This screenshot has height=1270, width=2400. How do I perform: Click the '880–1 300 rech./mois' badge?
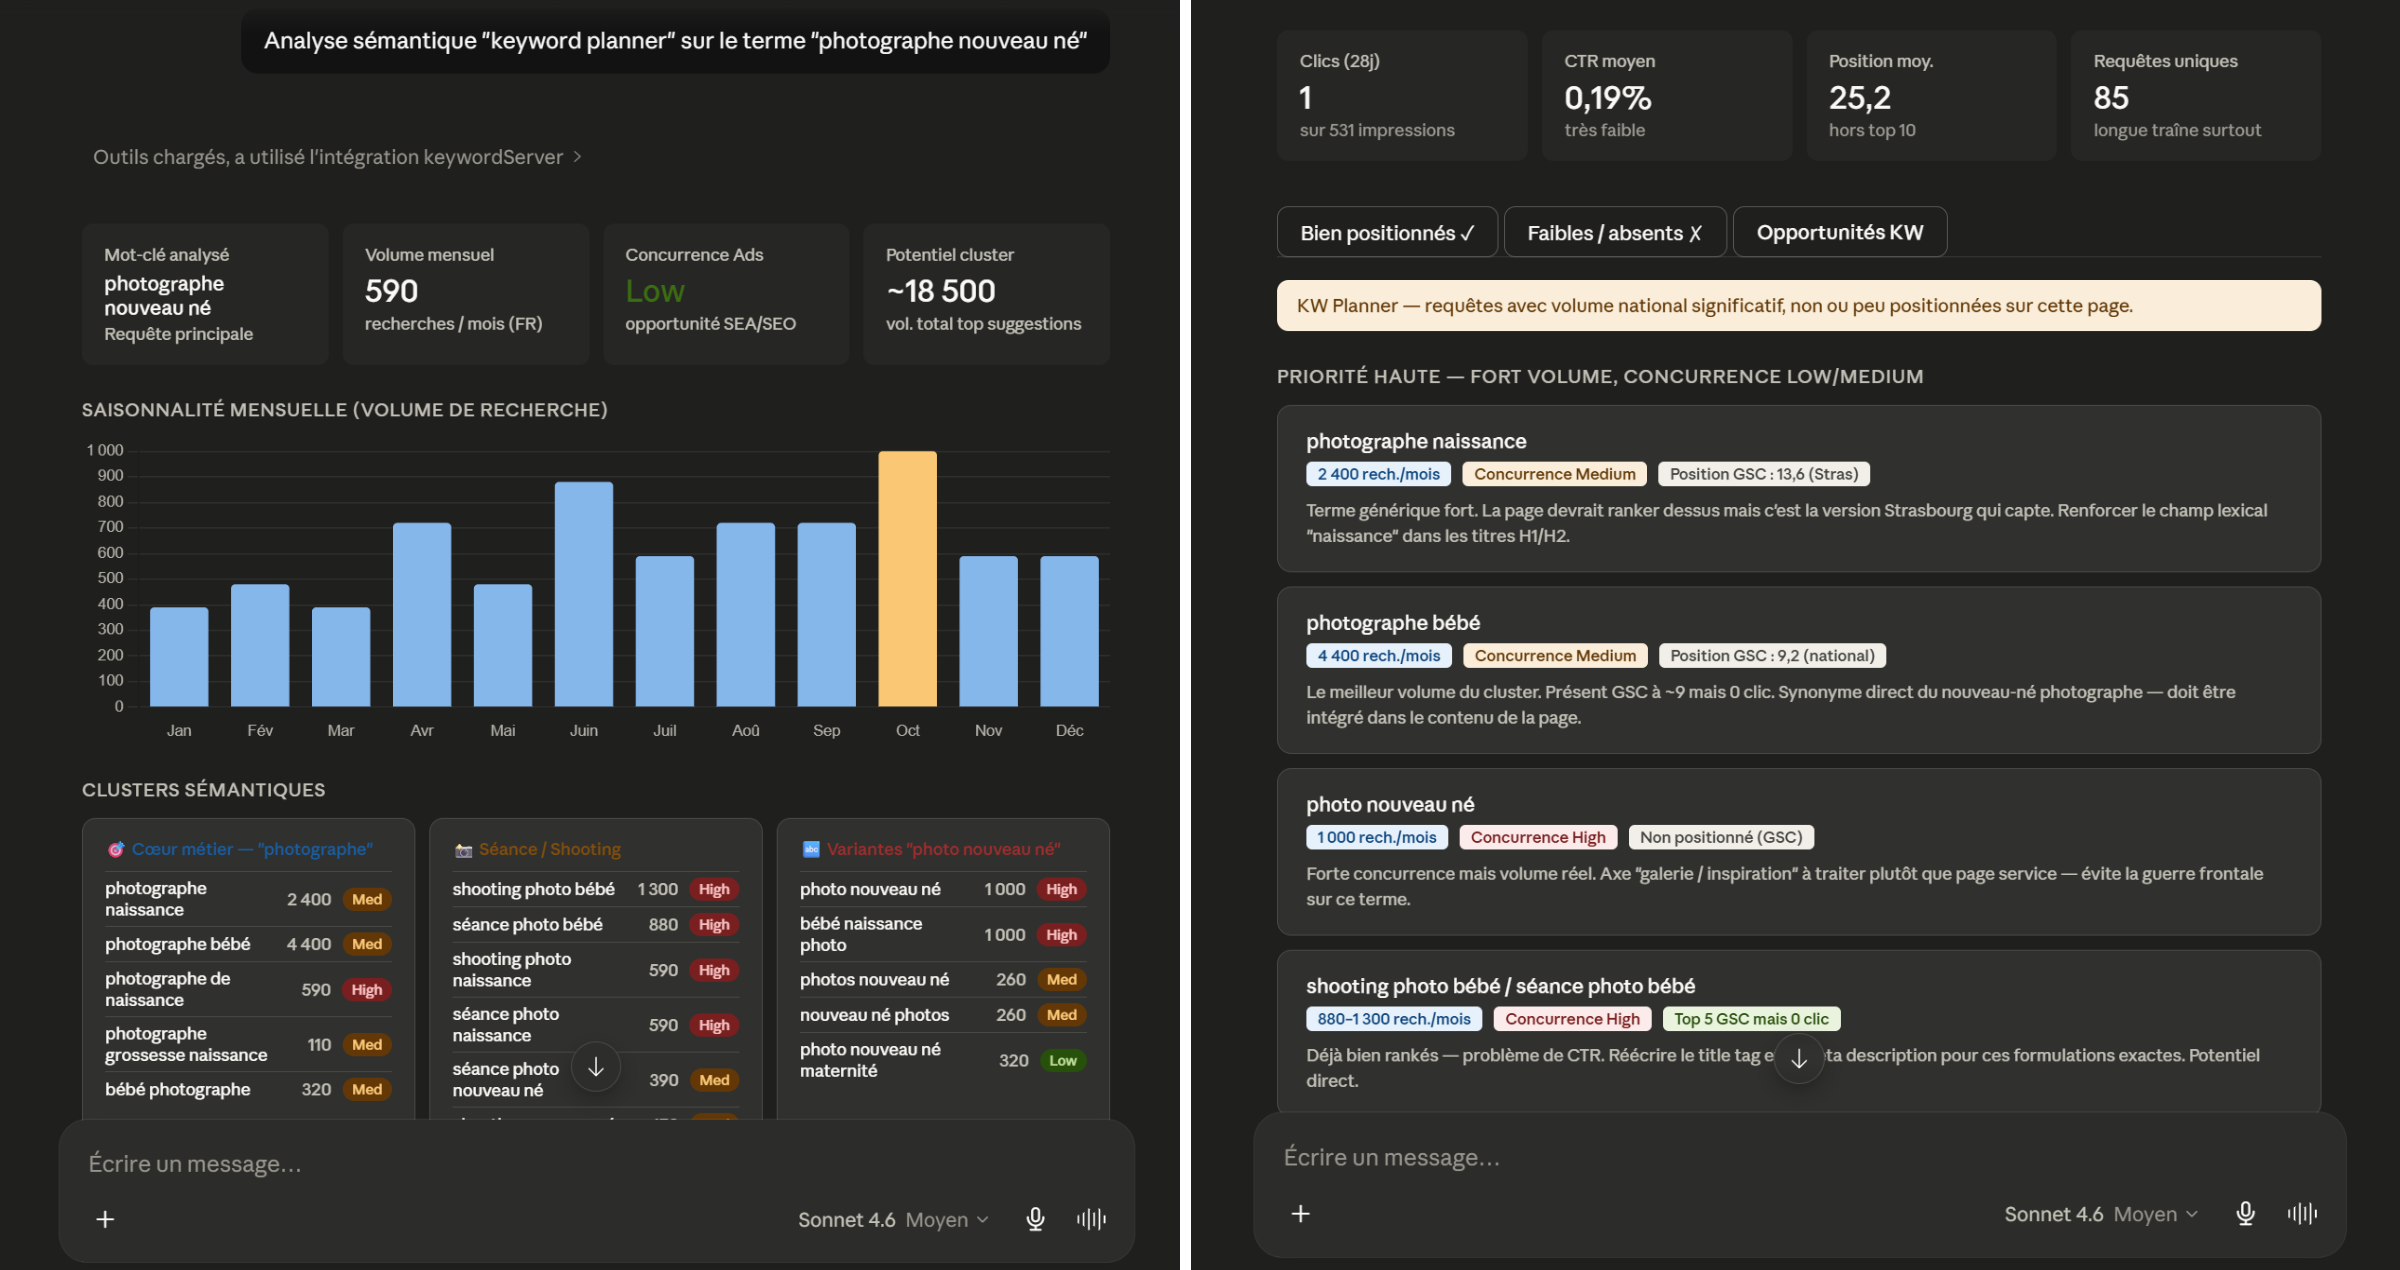1393,1019
